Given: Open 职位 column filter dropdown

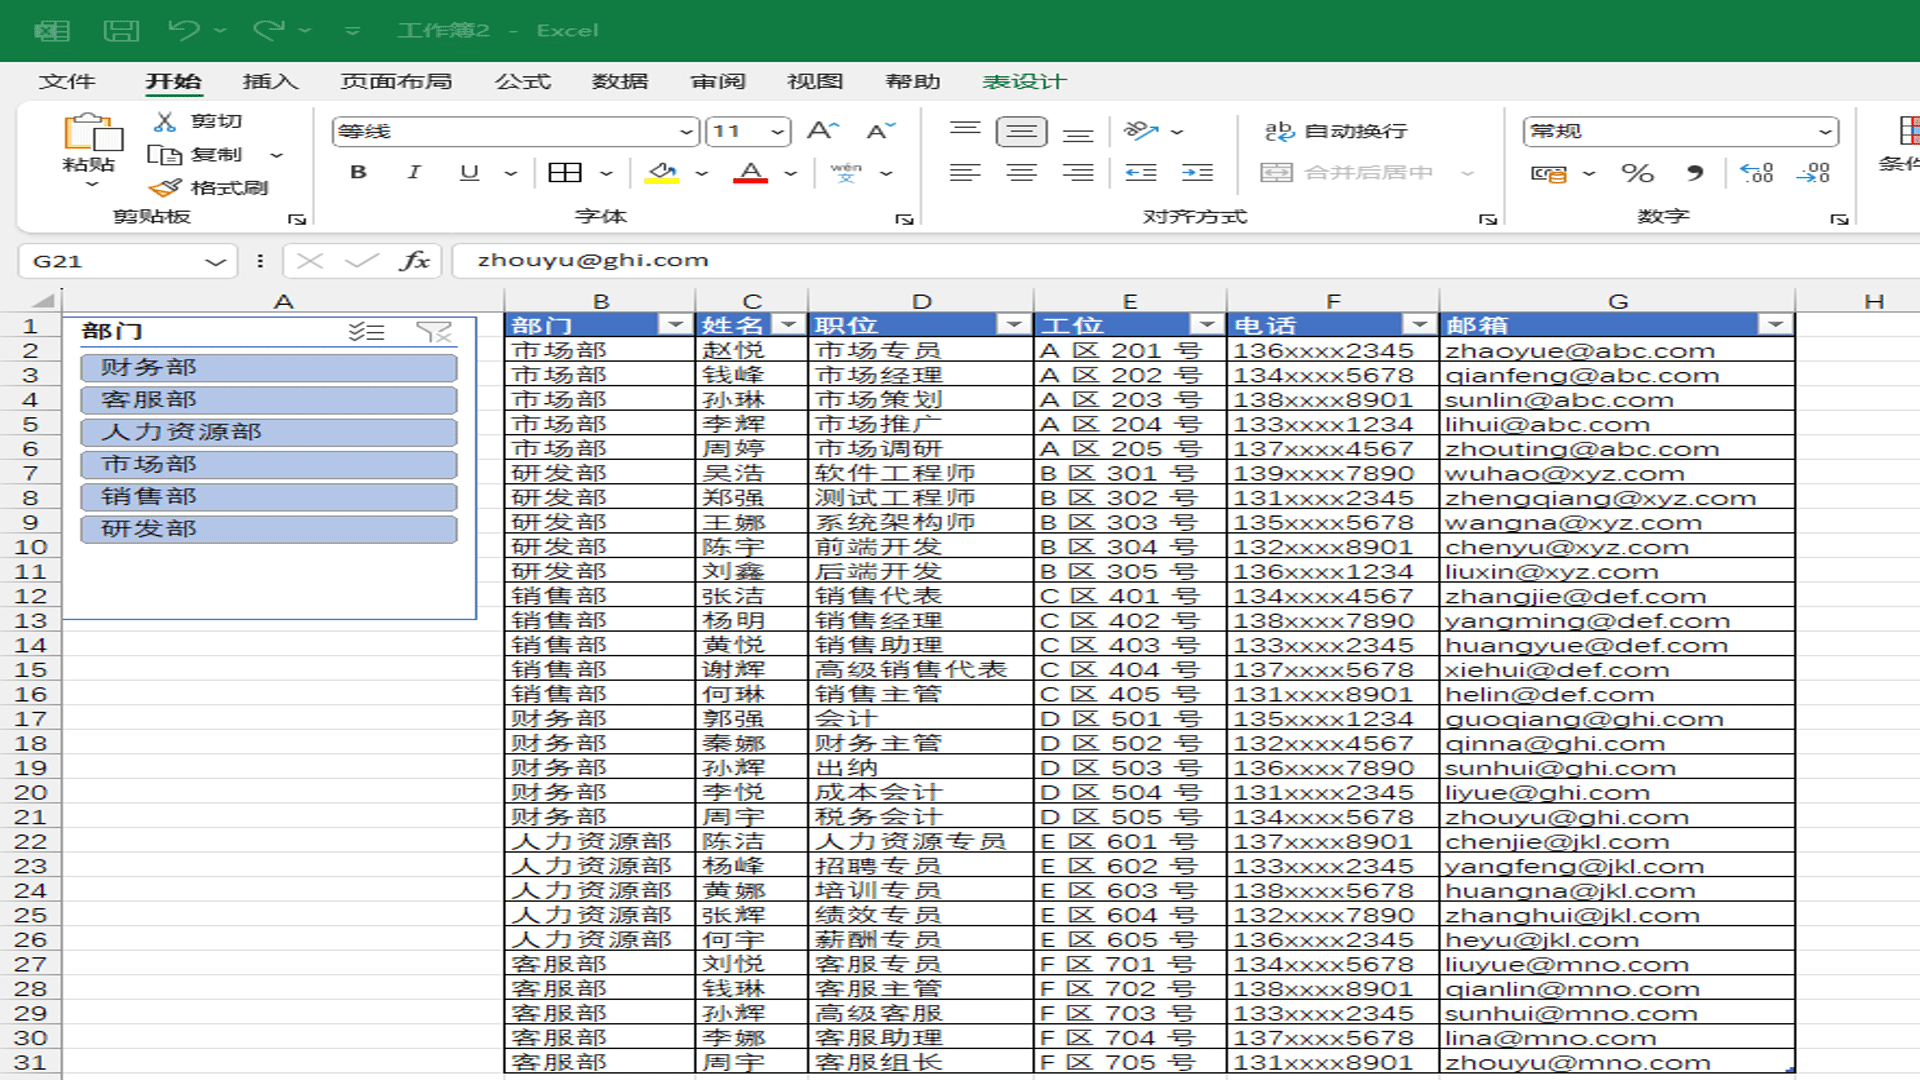Looking at the screenshot, I should tap(1014, 325).
